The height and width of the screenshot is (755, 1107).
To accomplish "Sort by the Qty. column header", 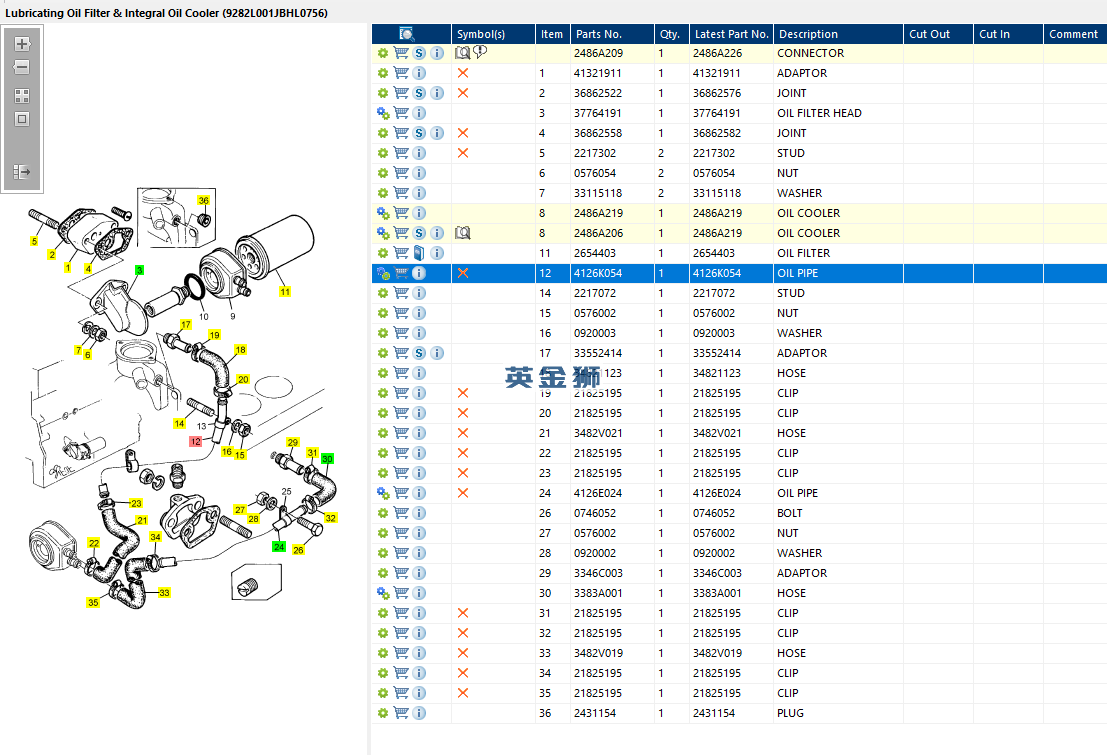I will 671,34.
